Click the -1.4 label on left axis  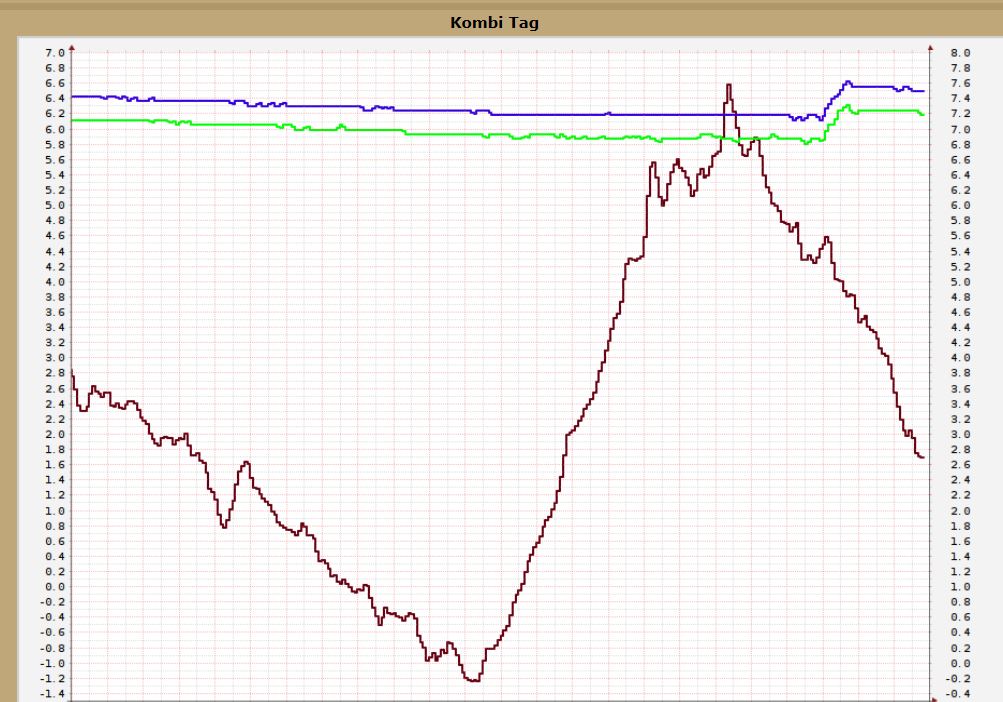(x=52, y=693)
